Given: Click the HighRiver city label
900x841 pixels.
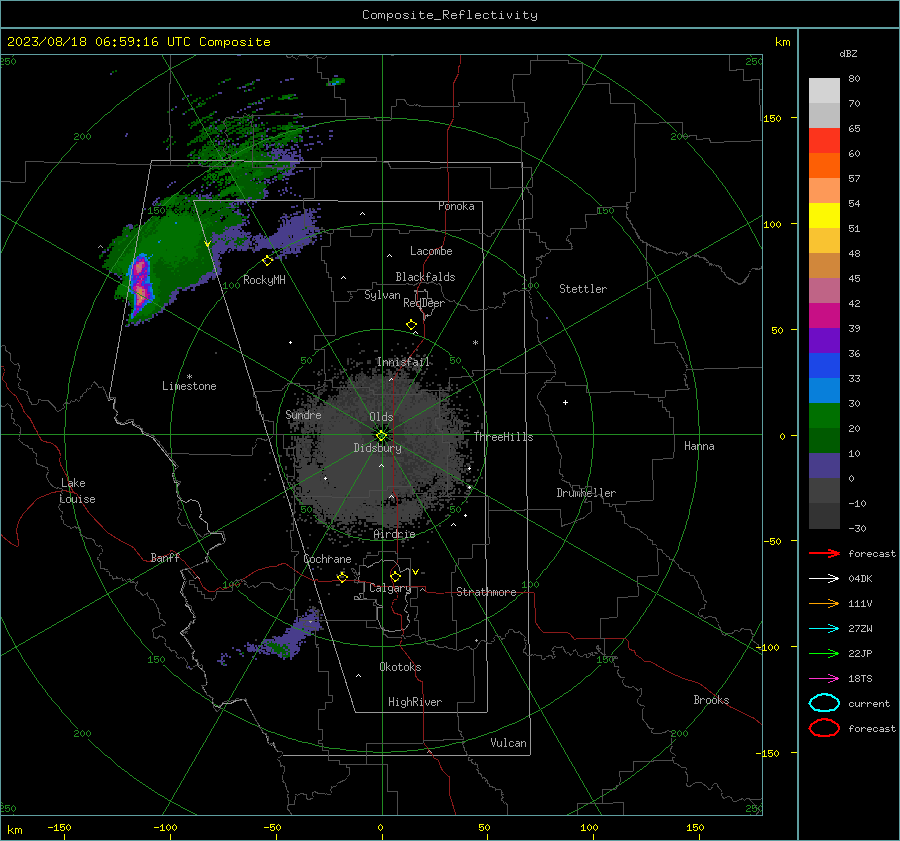Looking at the screenshot, I should click(415, 702).
